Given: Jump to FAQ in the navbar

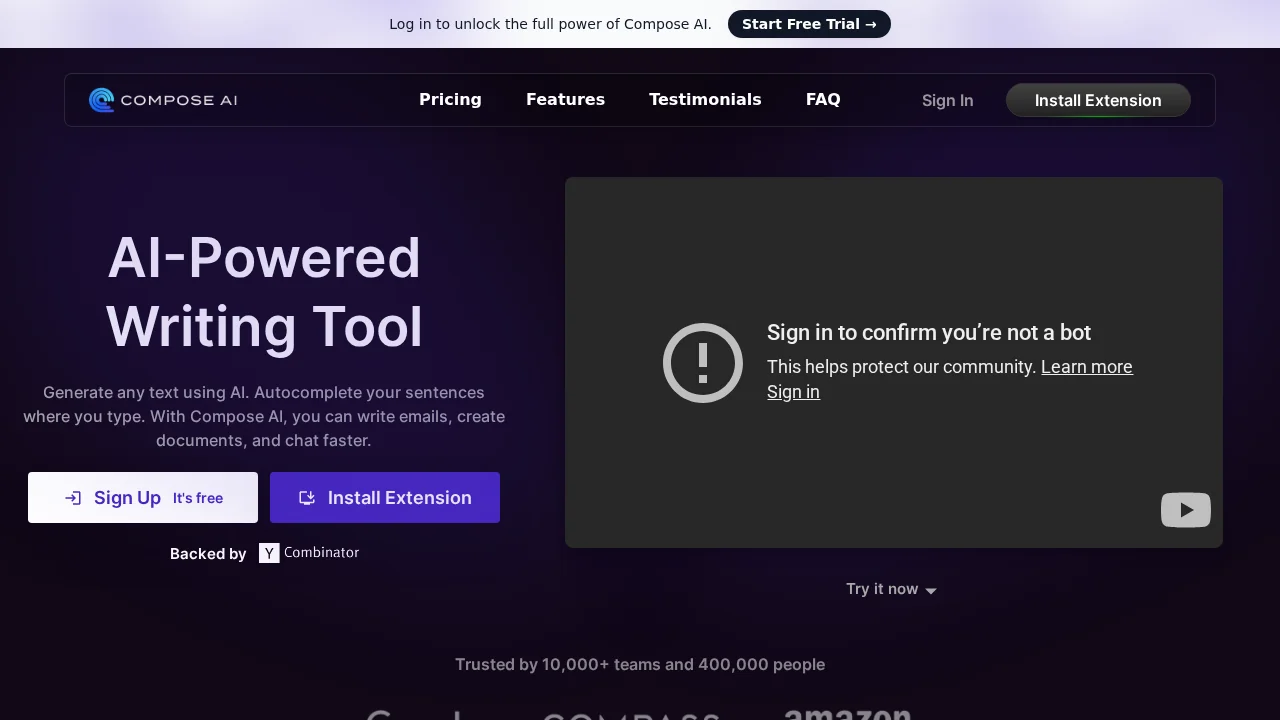Looking at the screenshot, I should point(823,100).
